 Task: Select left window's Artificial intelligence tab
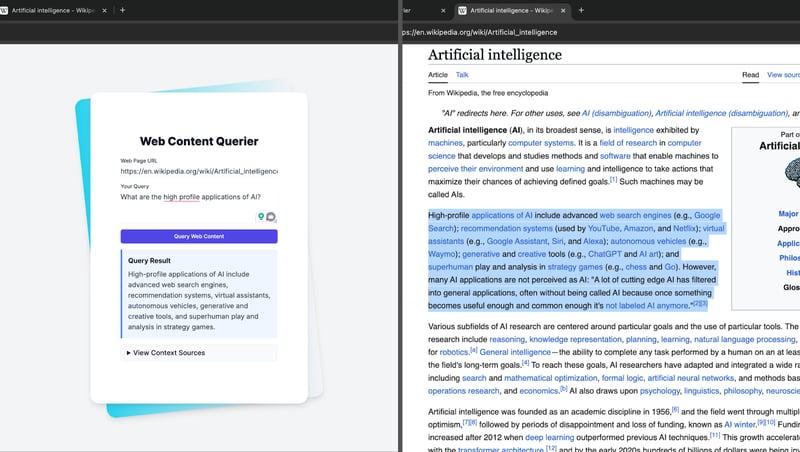coord(54,10)
